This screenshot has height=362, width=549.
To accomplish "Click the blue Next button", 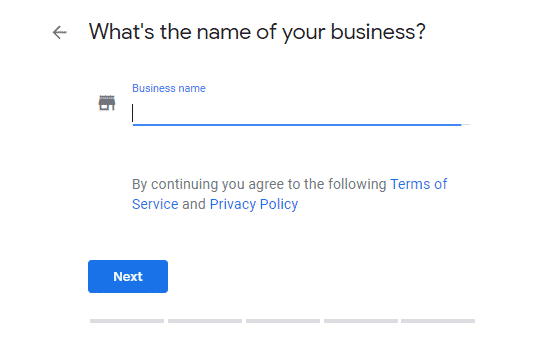I will (128, 277).
